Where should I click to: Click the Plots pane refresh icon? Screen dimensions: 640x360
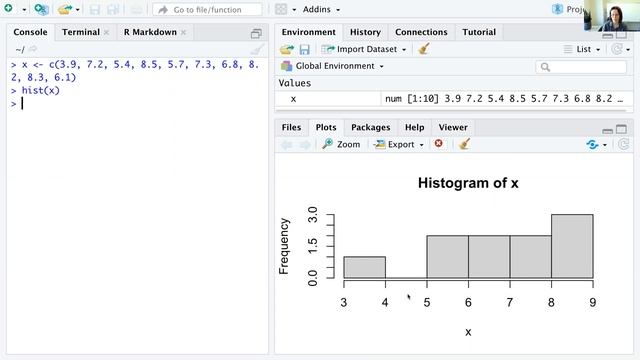[623, 144]
